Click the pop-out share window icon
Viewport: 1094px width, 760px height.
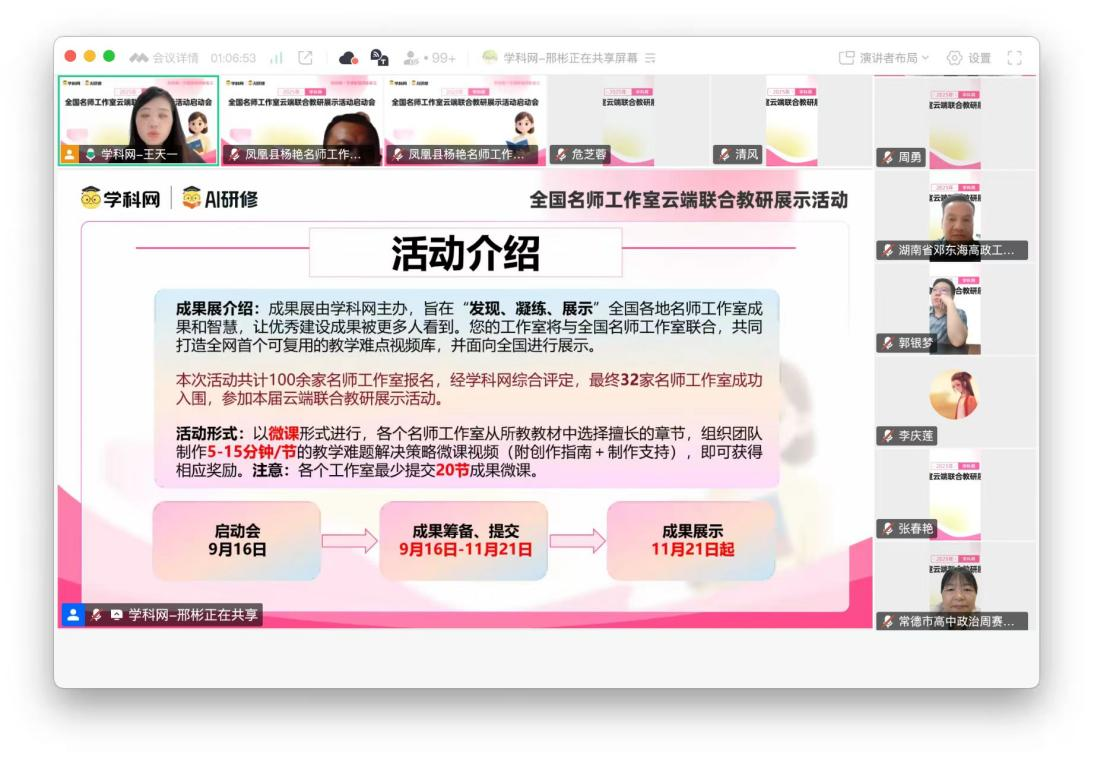click(306, 58)
